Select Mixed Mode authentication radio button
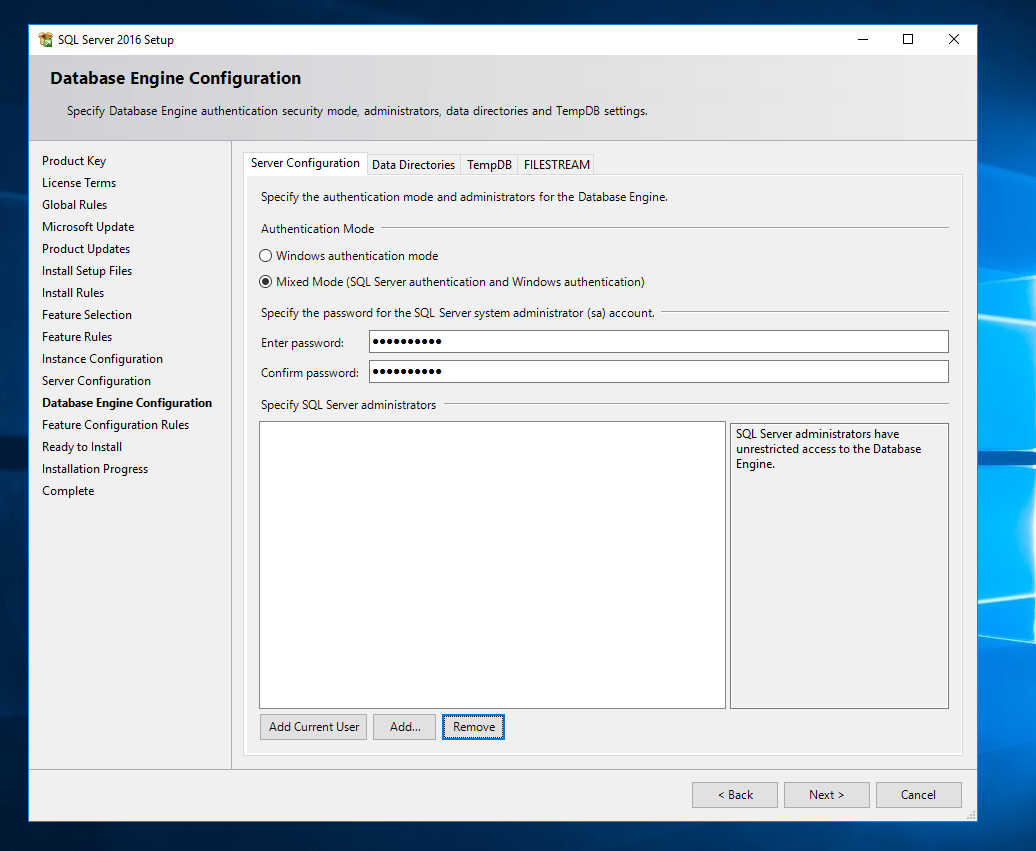Image resolution: width=1036 pixels, height=851 pixels. [266, 282]
